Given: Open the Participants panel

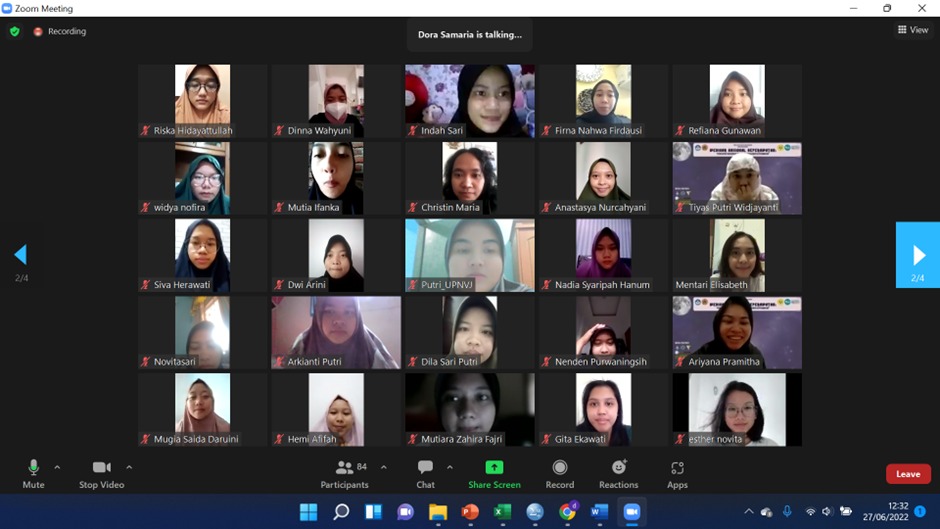Looking at the screenshot, I should click(345, 473).
